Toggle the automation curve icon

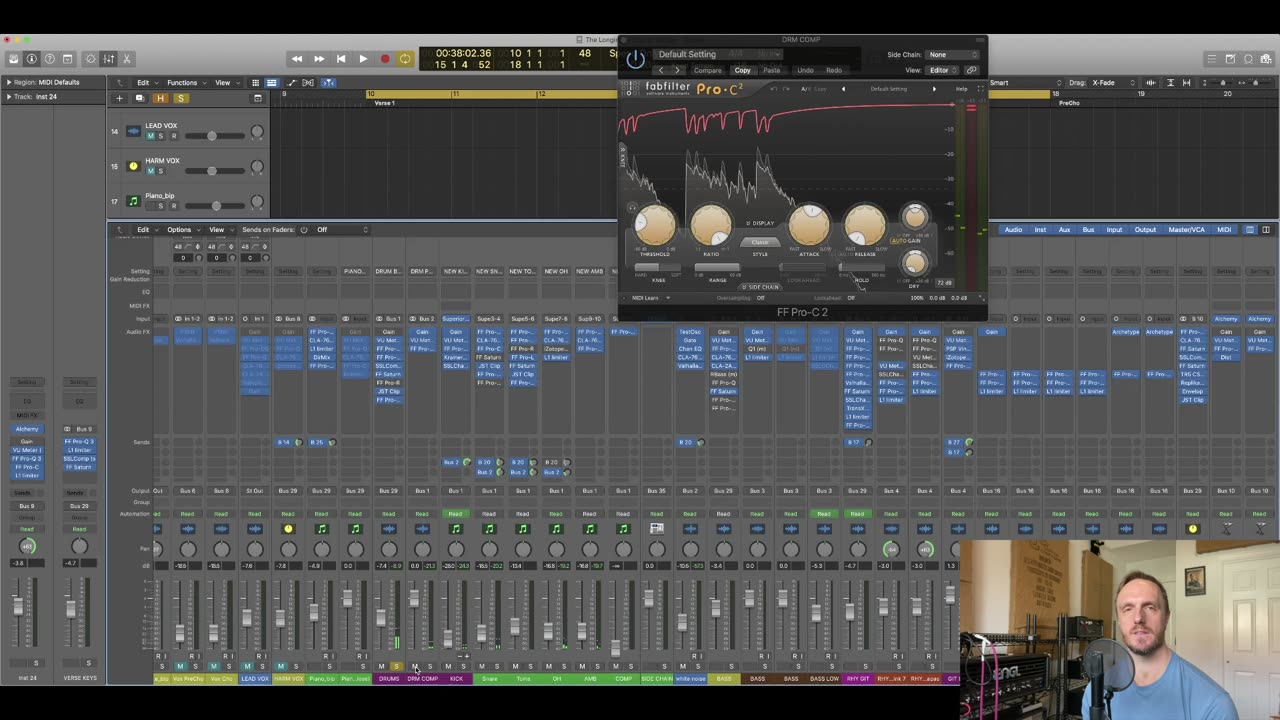pos(292,83)
